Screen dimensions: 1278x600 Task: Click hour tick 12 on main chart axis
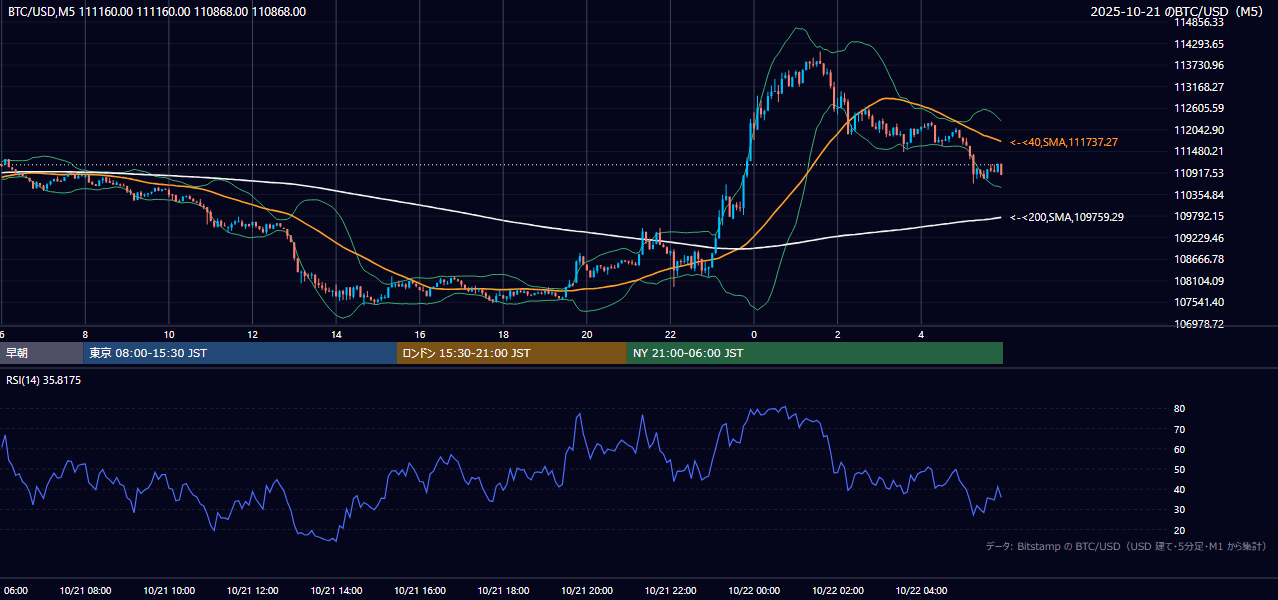pos(252,334)
